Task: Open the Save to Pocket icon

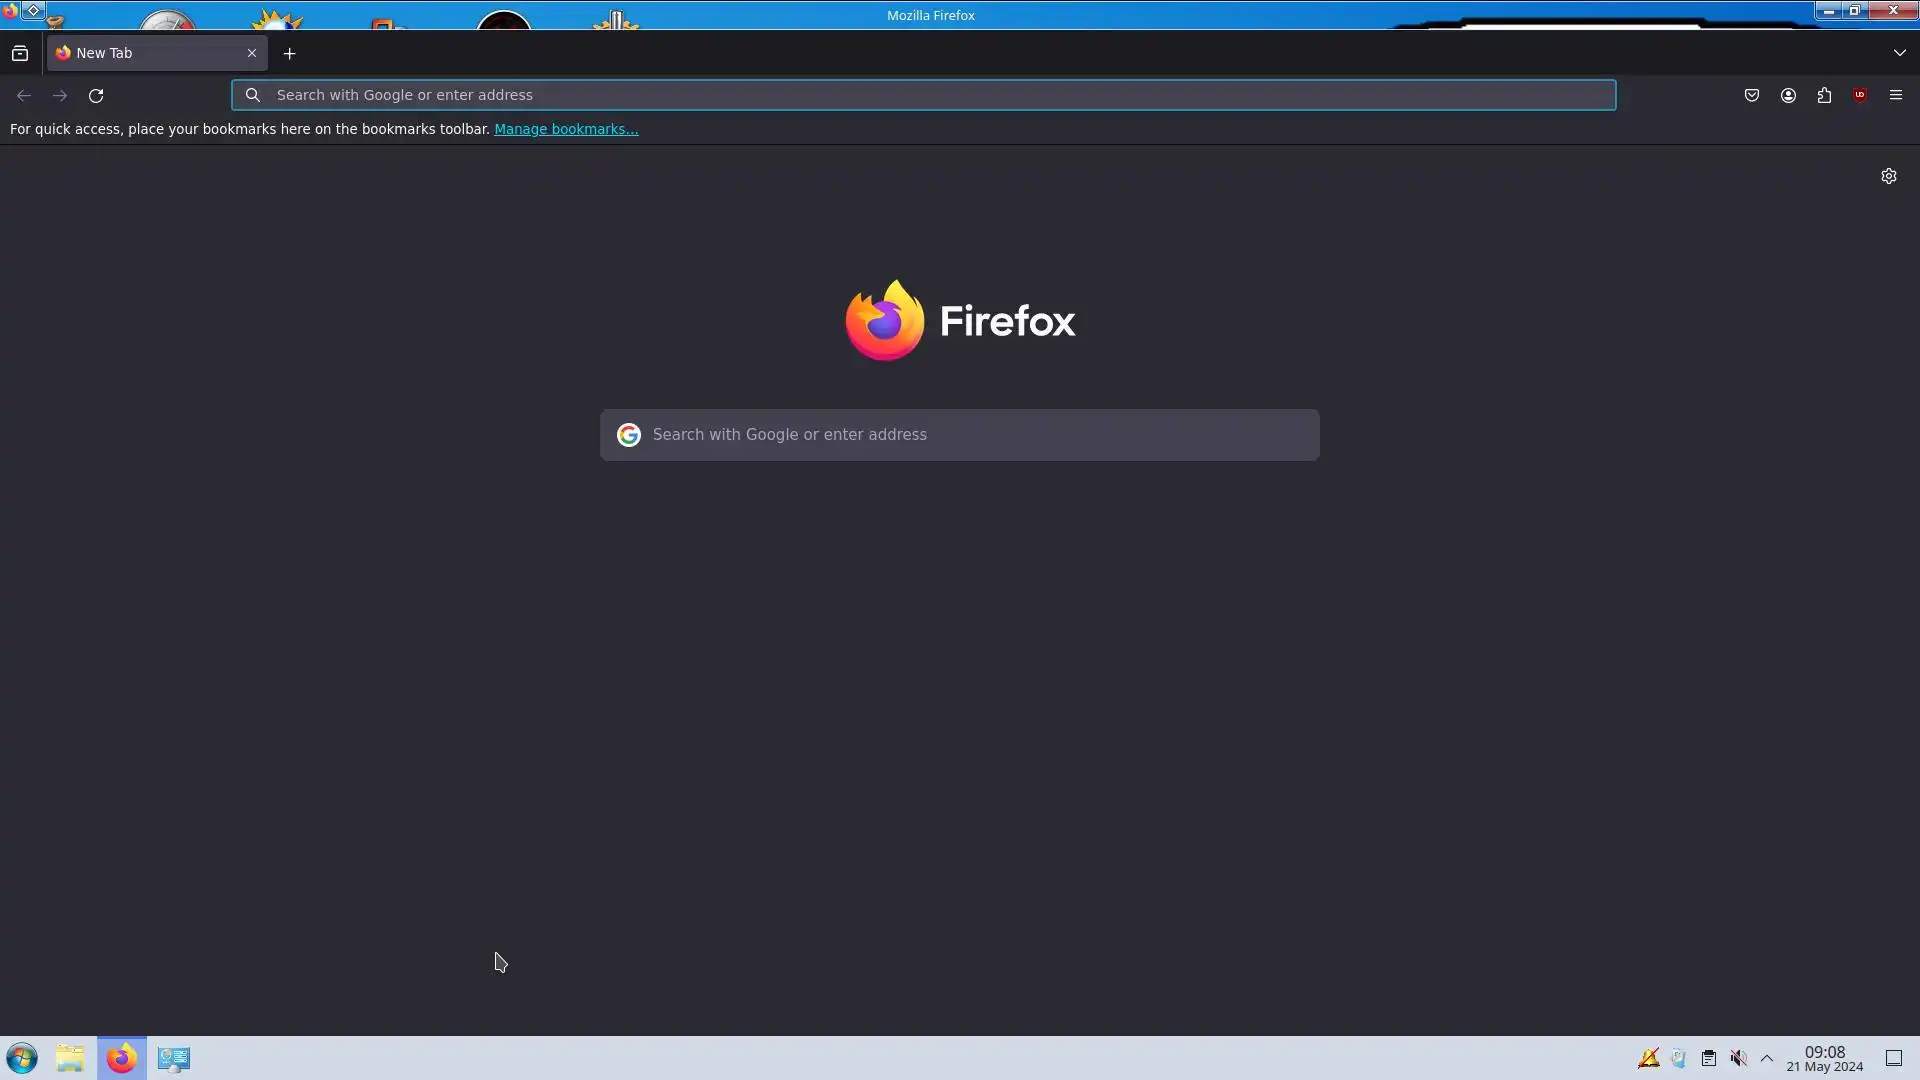Action: coord(1752,95)
